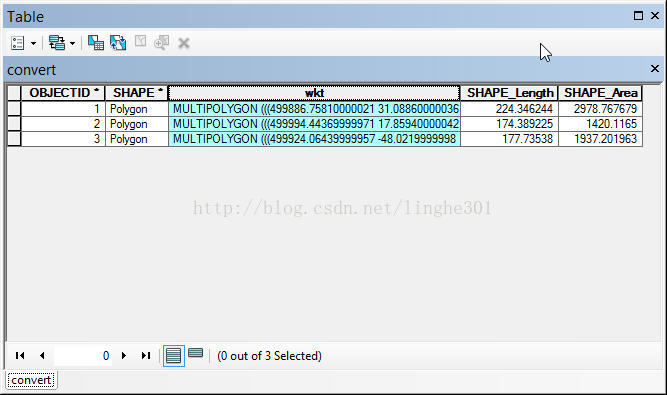Viewport: 667px width, 395px height.
Task: Select row 3 using its row selector
Action: point(14,139)
